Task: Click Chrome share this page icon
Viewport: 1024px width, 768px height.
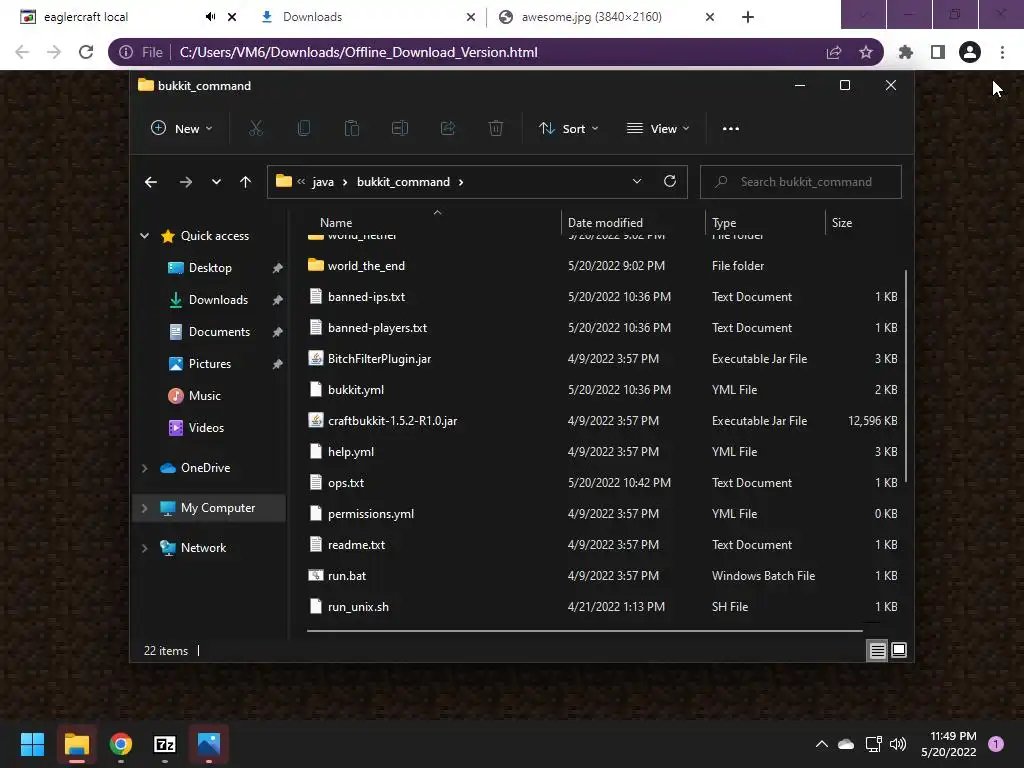Action: 834,52
